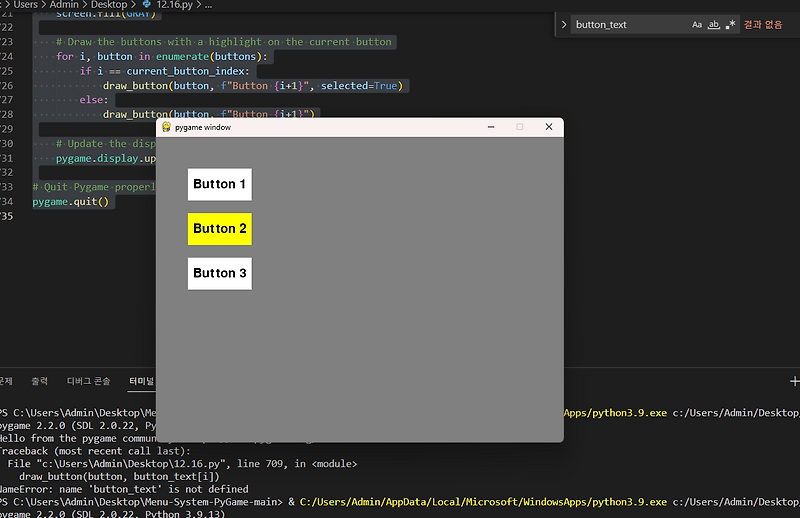
Task: Switch to the 디버그 콘솔 panel tab
Action: point(88,381)
